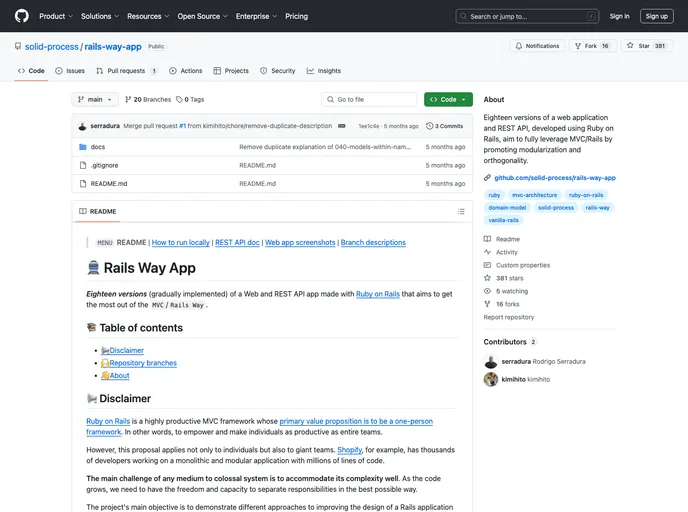Open the README outline icon
688x512 pixels.
[461, 212]
